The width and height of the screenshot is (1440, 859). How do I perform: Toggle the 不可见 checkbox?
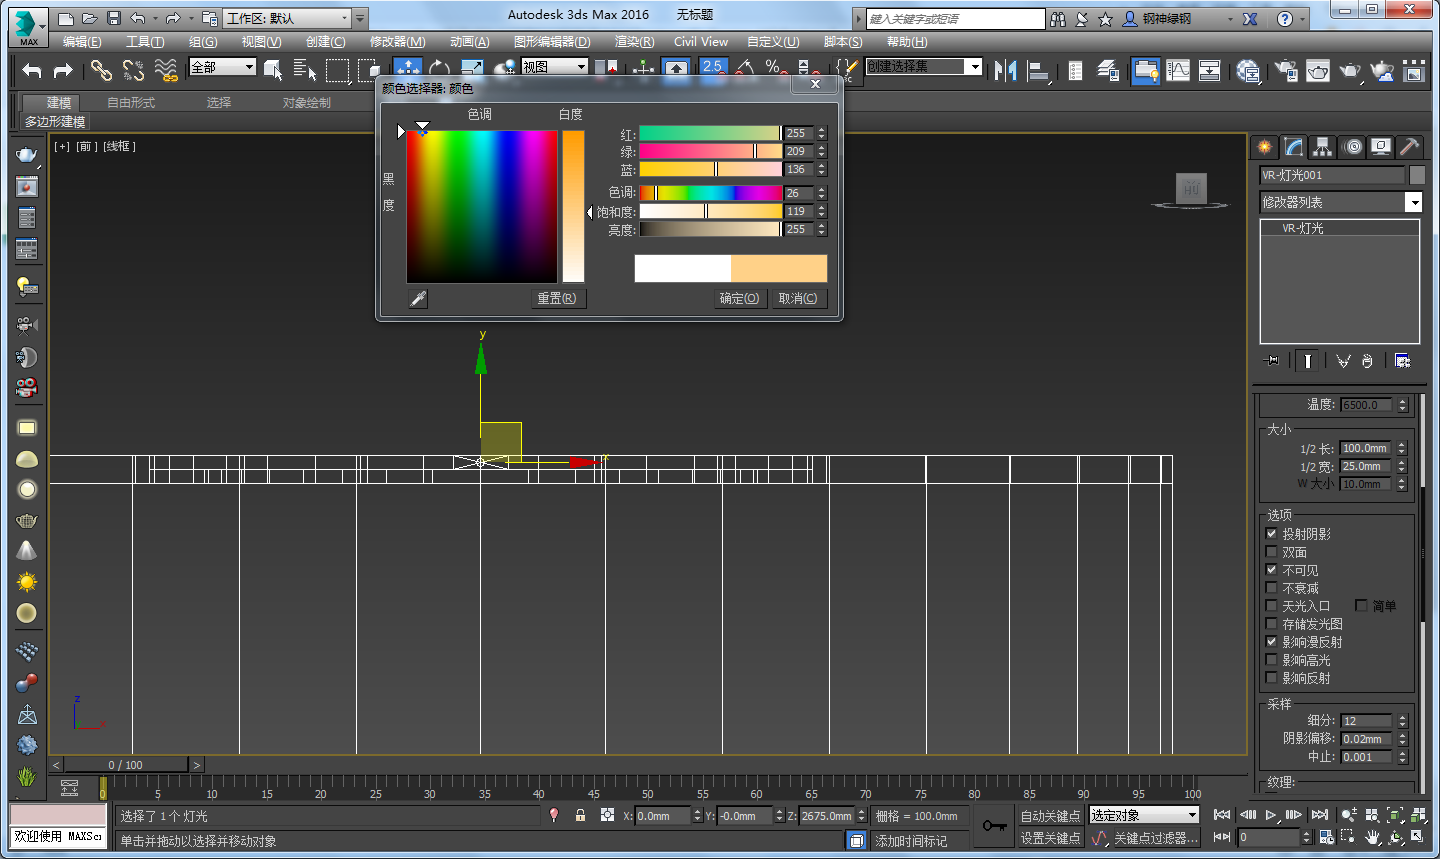[1272, 570]
